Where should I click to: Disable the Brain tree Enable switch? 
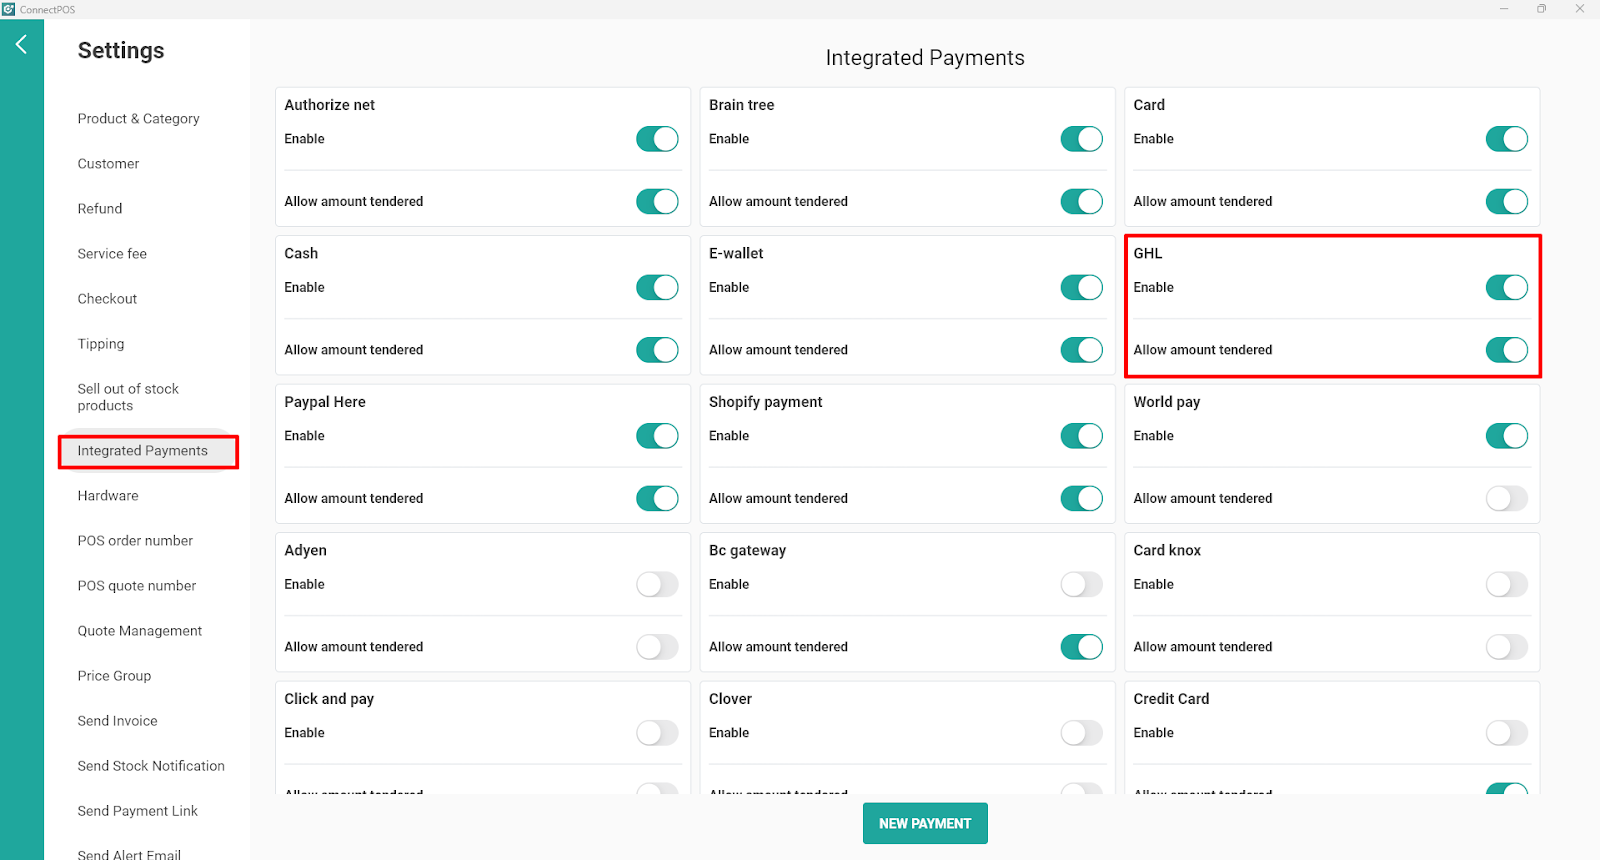tap(1082, 139)
